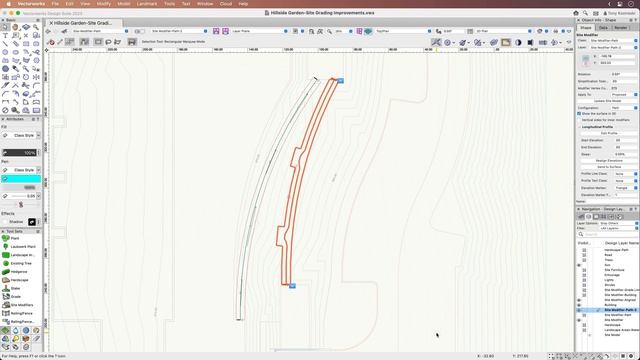The width and height of the screenshot is (640, 360).
Task: Click the Update Site Model button
Action: [x=608, y=101]
